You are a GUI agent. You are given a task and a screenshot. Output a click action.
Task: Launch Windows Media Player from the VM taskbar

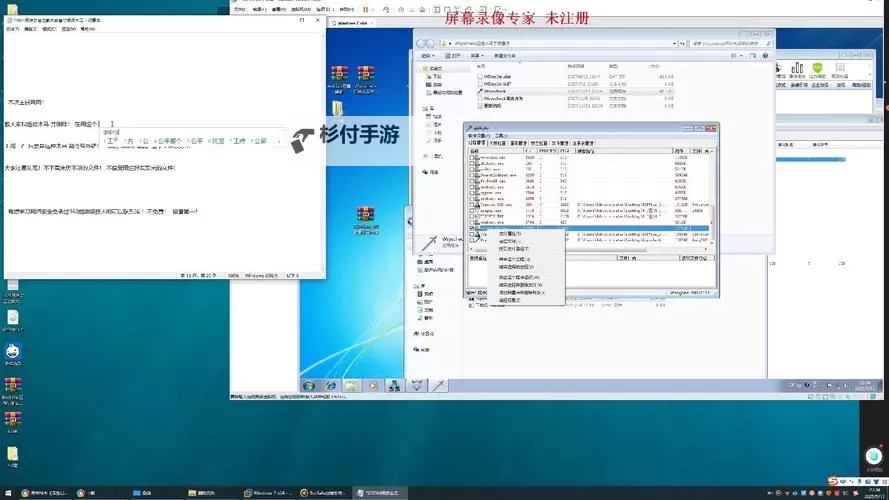(x=373, y=385)
